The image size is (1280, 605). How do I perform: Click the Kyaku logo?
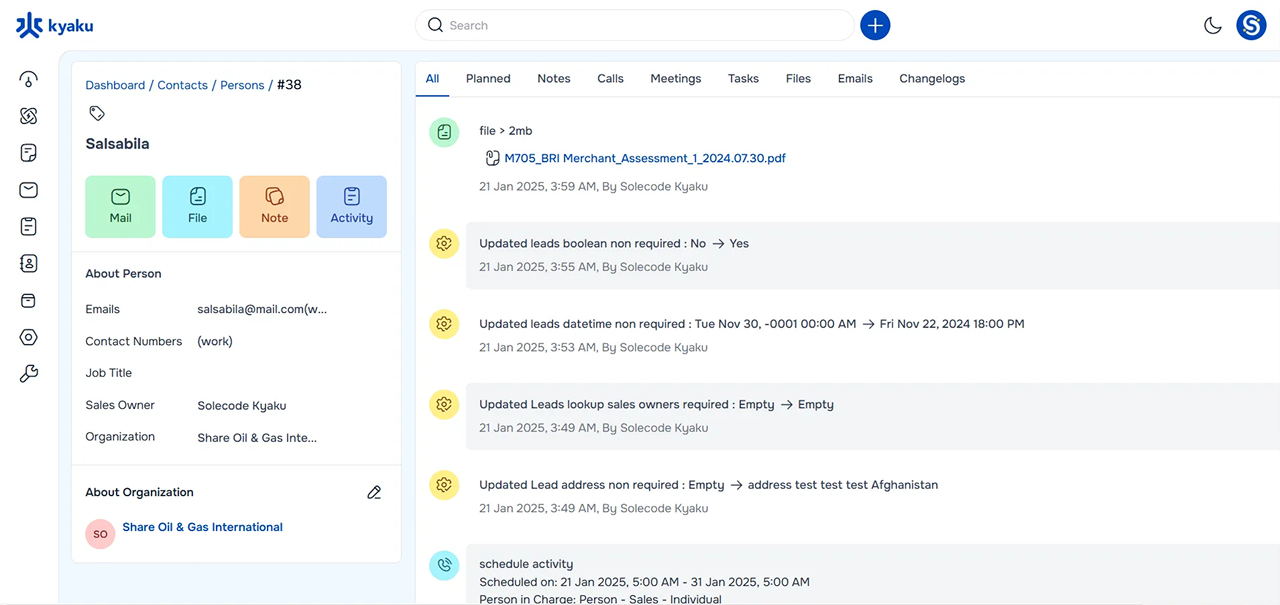(55, 25)
